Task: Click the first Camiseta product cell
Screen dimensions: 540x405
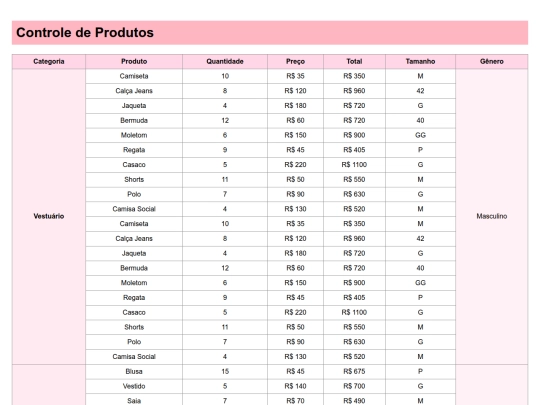Action: tap(134, 76)
